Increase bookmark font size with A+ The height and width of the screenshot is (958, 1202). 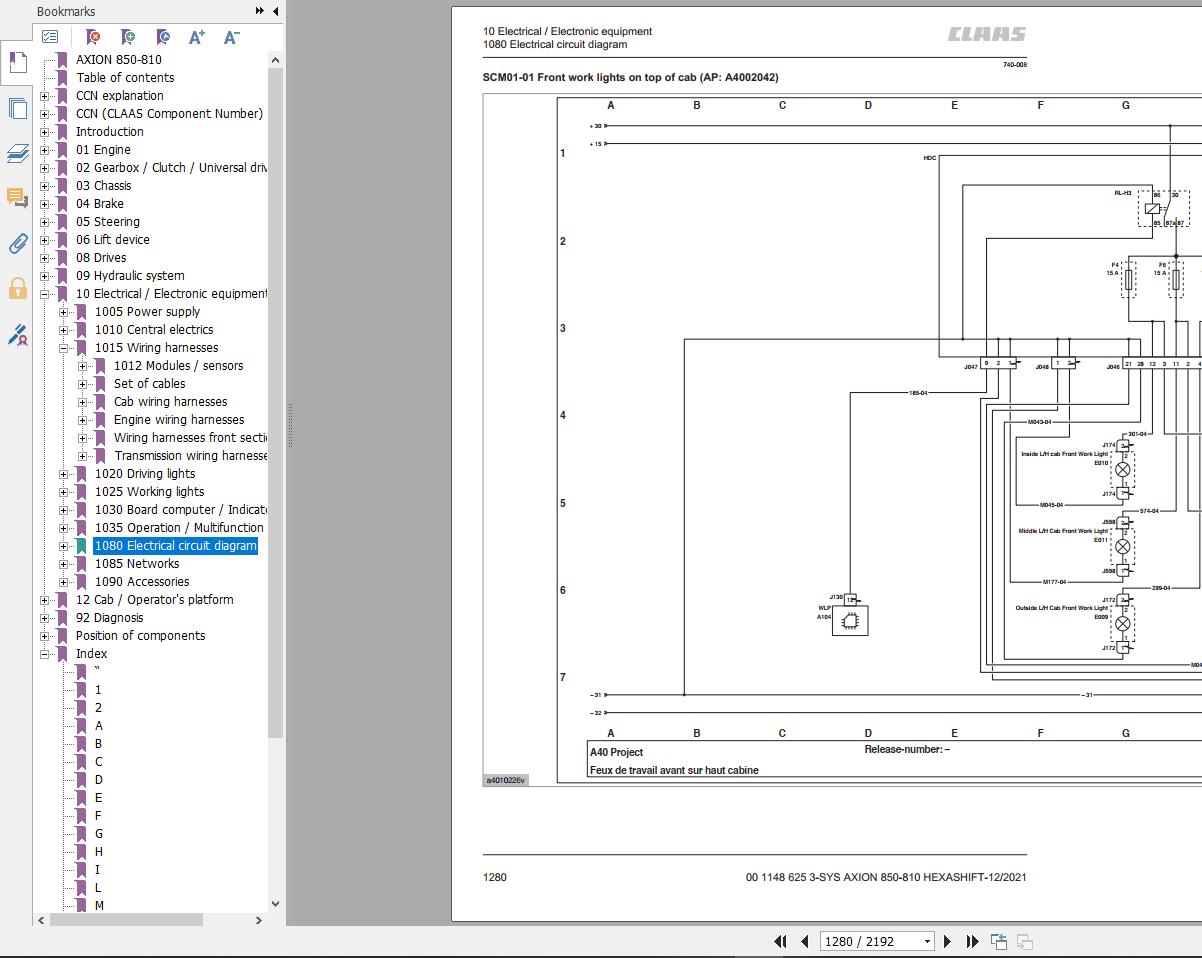[197, 37]
